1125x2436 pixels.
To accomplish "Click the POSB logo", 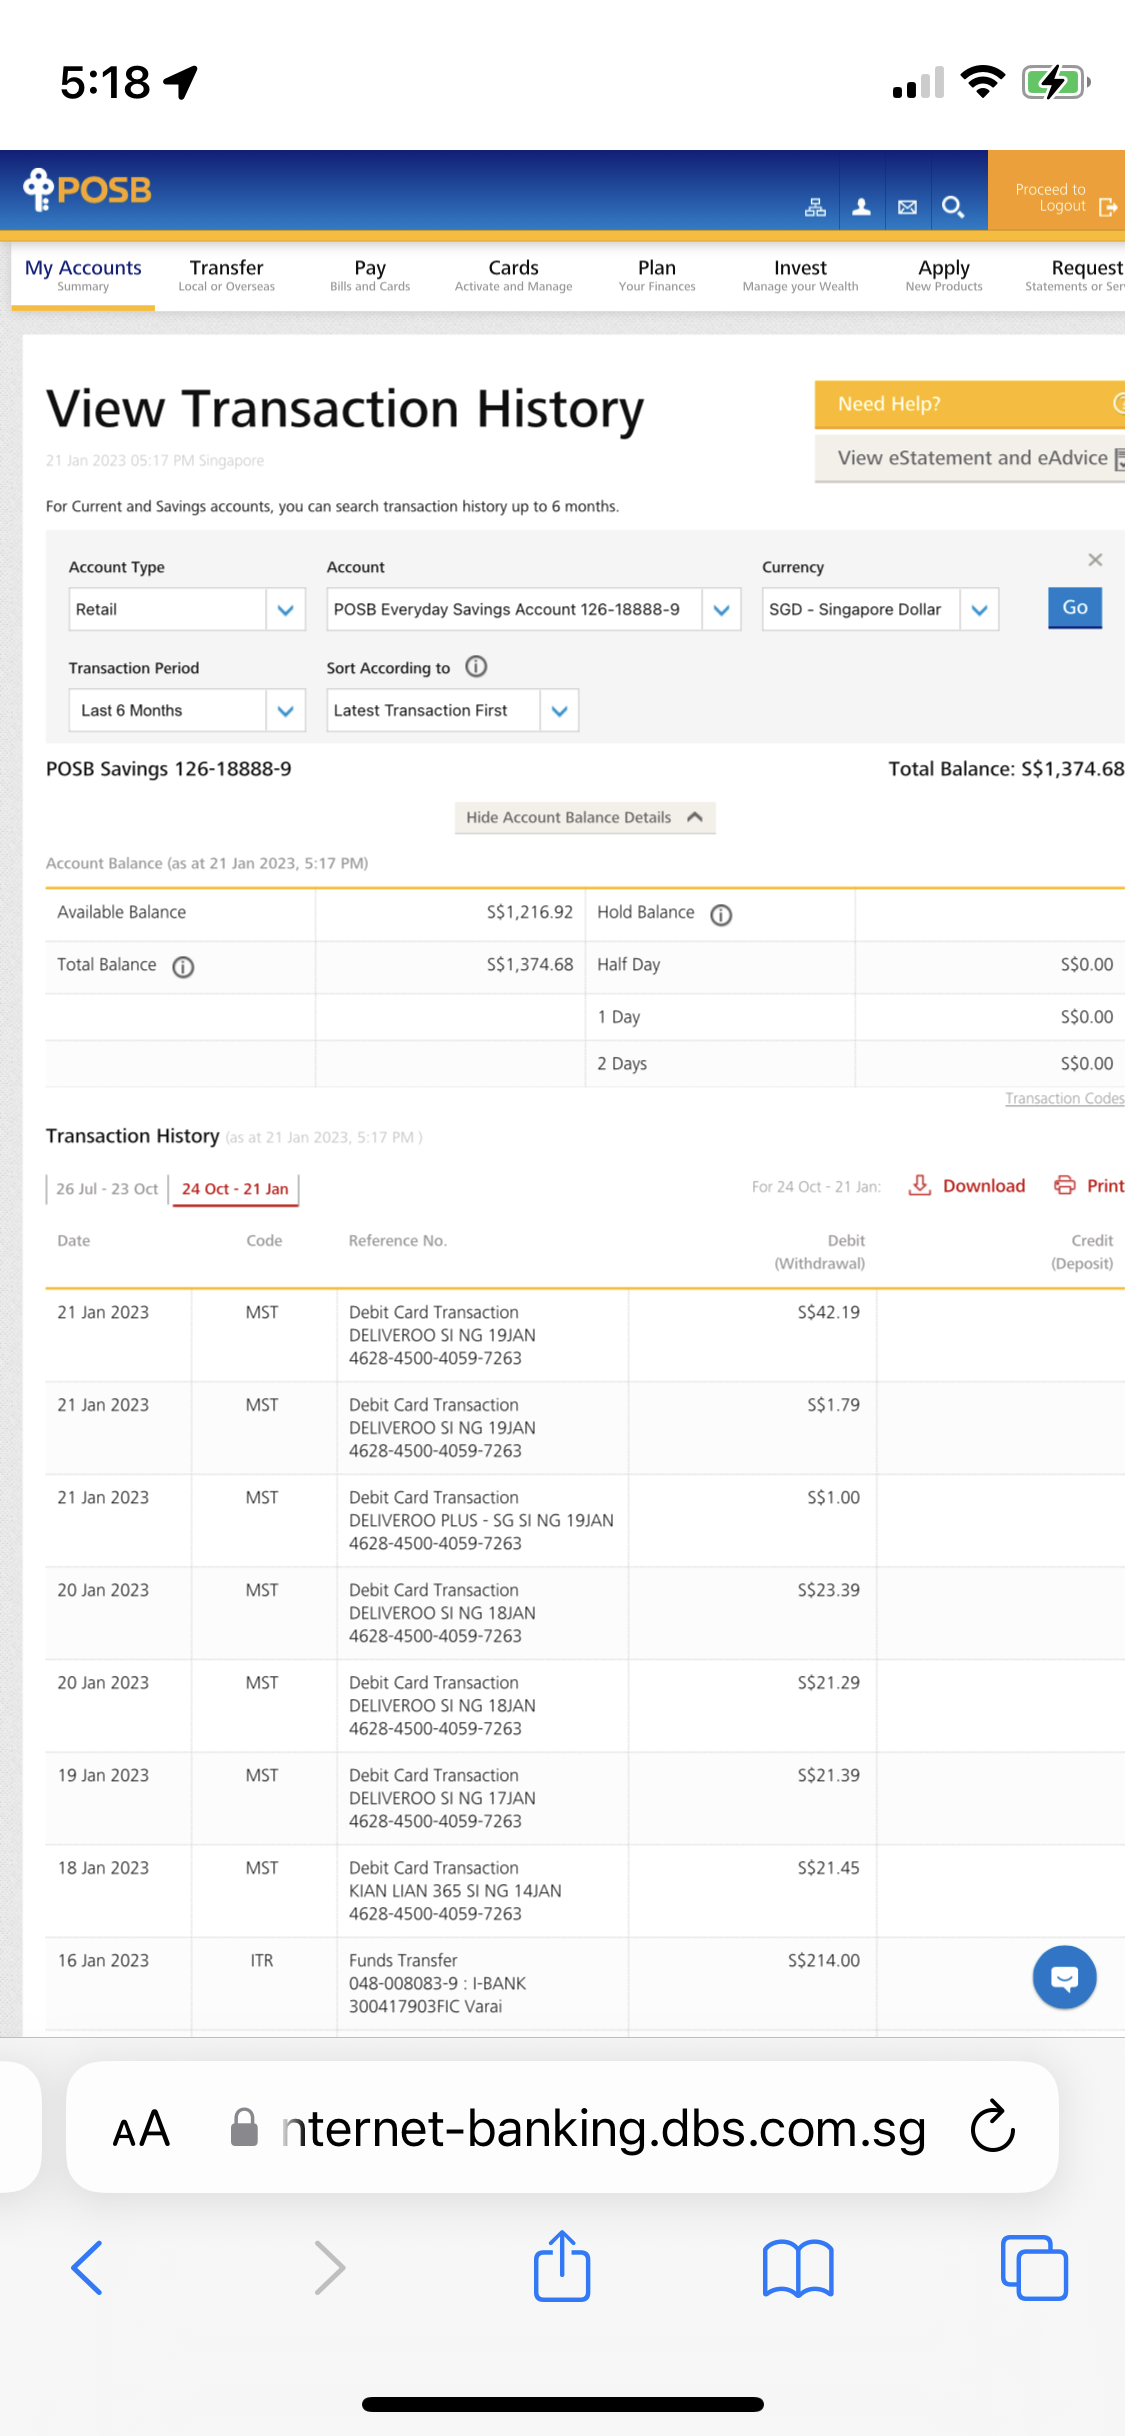I will [x=88, y=190].
